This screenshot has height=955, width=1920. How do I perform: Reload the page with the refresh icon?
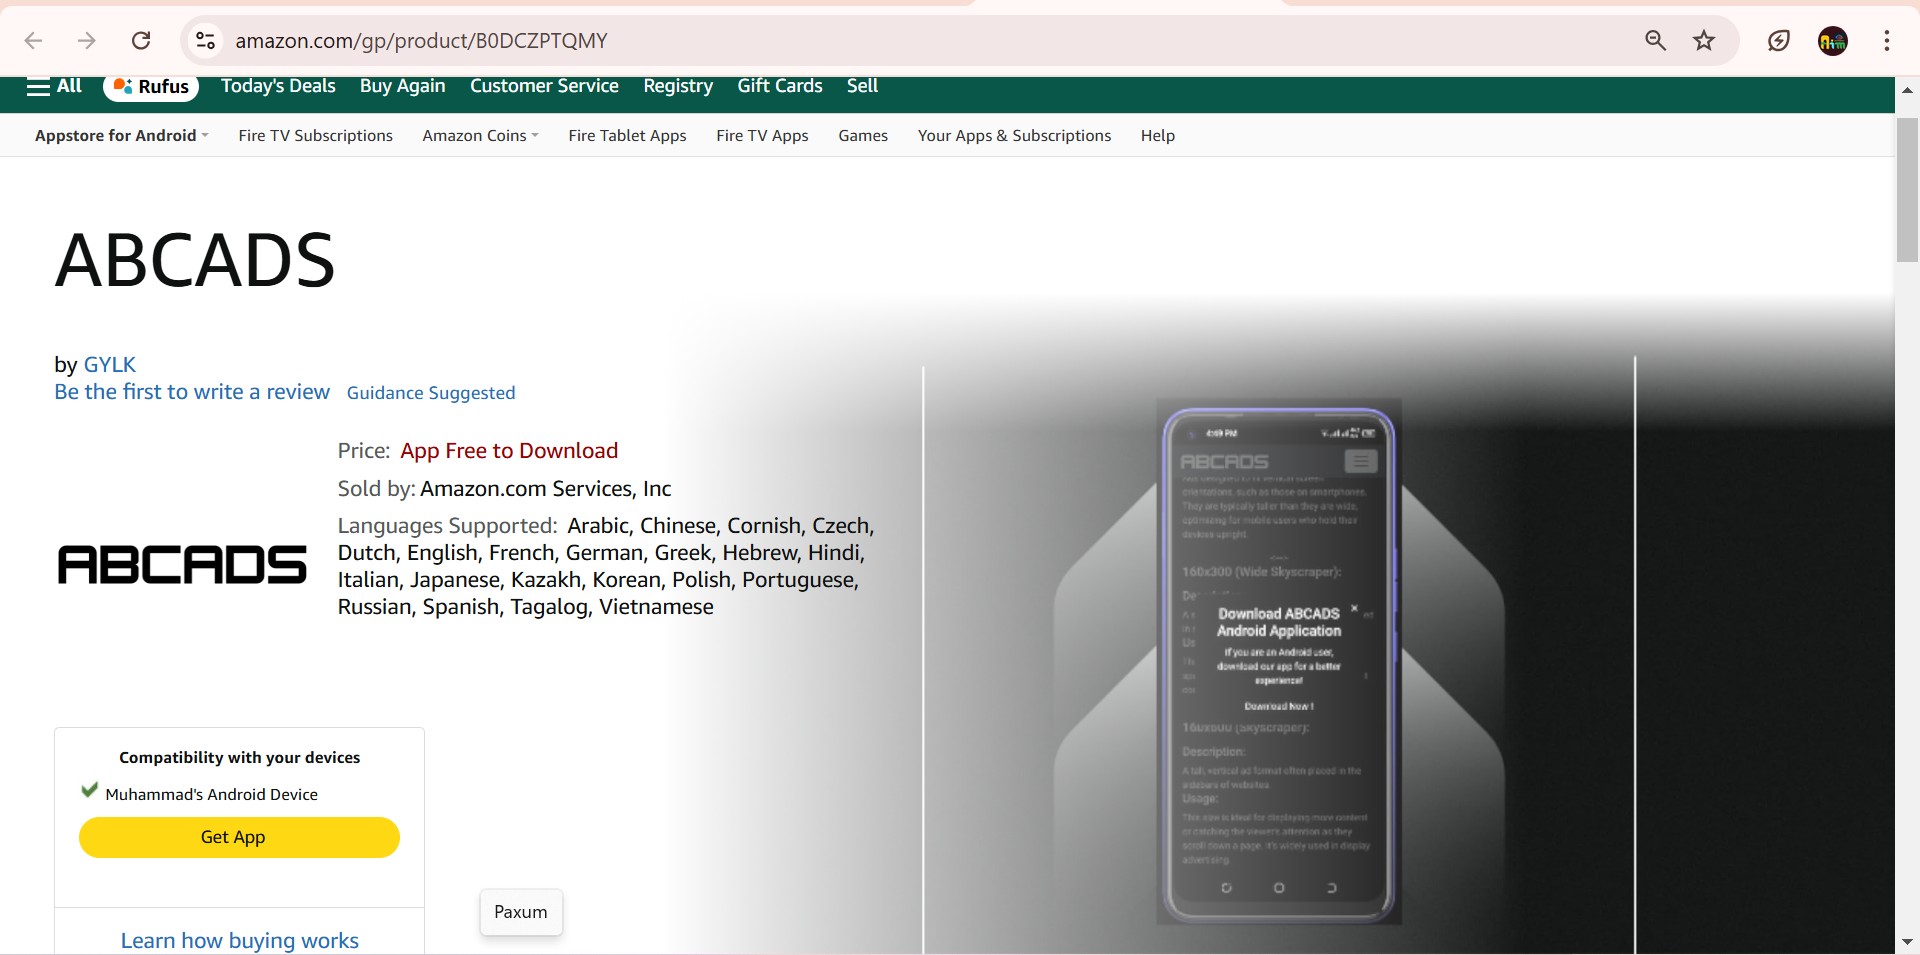(141, 41)
